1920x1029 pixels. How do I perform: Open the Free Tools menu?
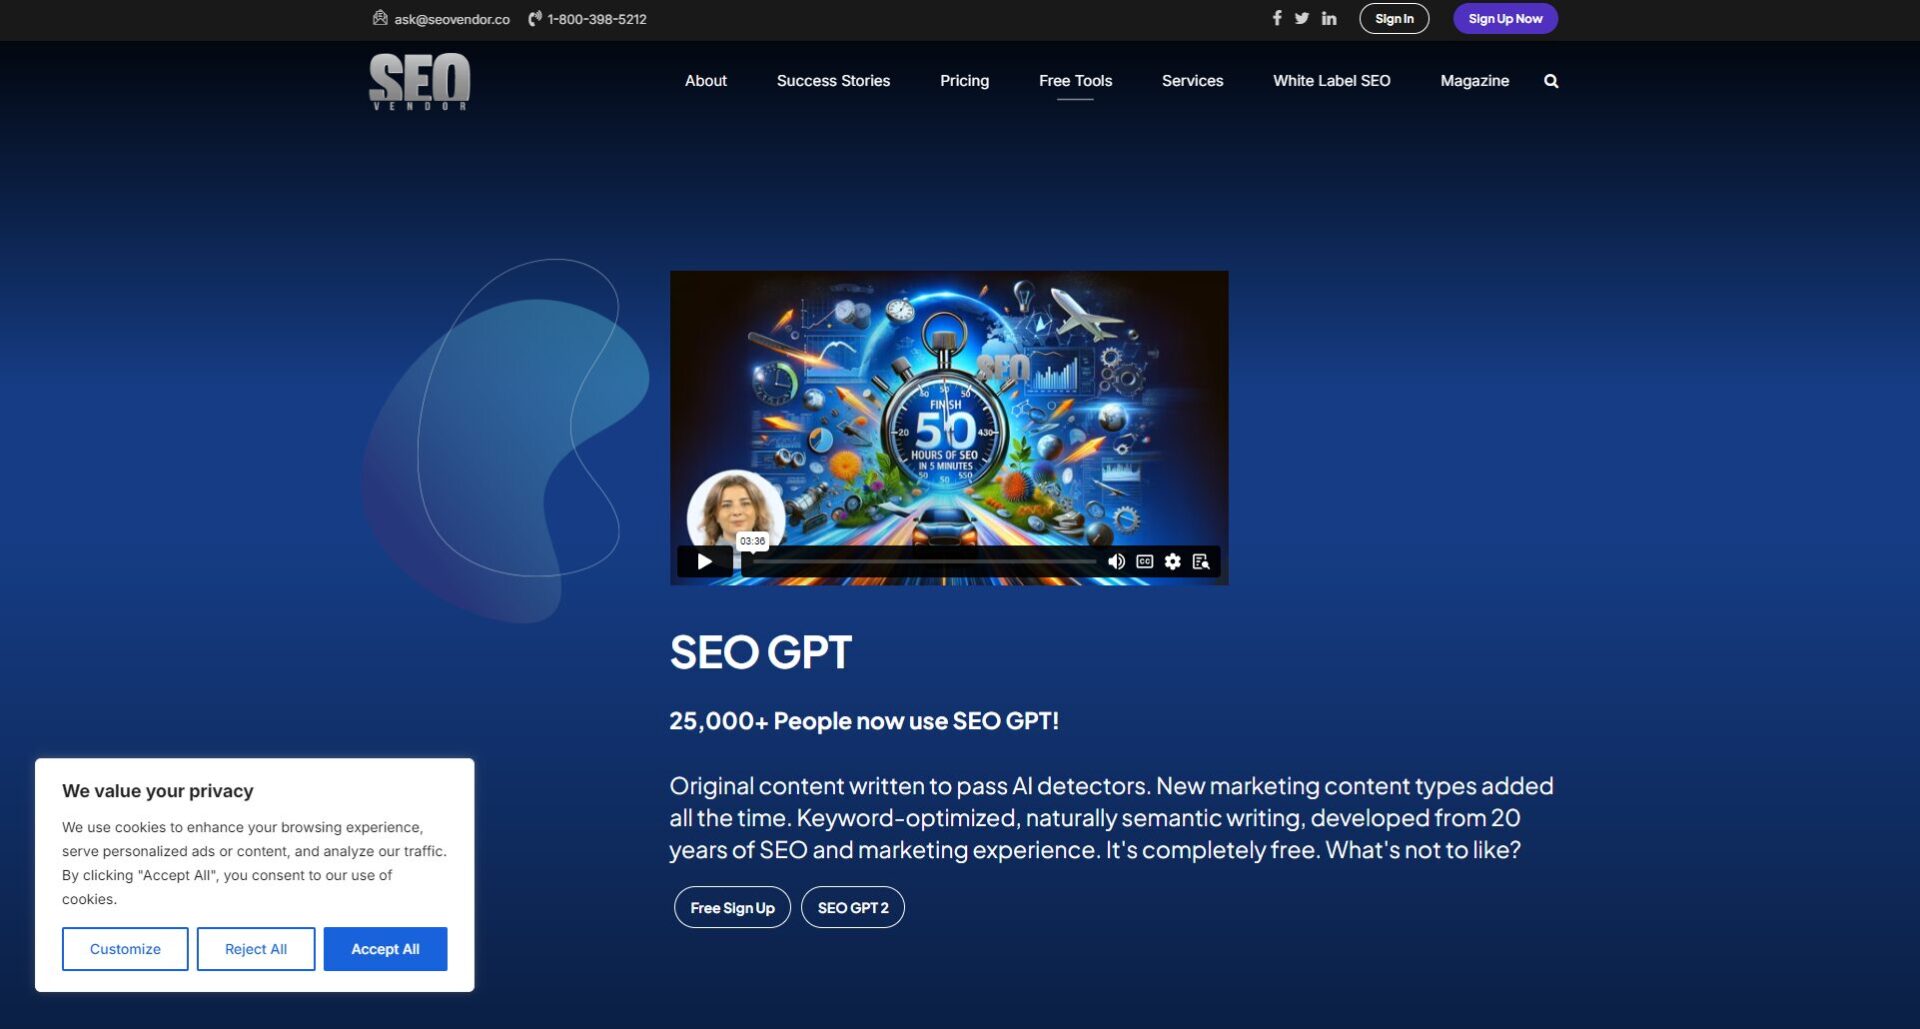click(1075, 80)
